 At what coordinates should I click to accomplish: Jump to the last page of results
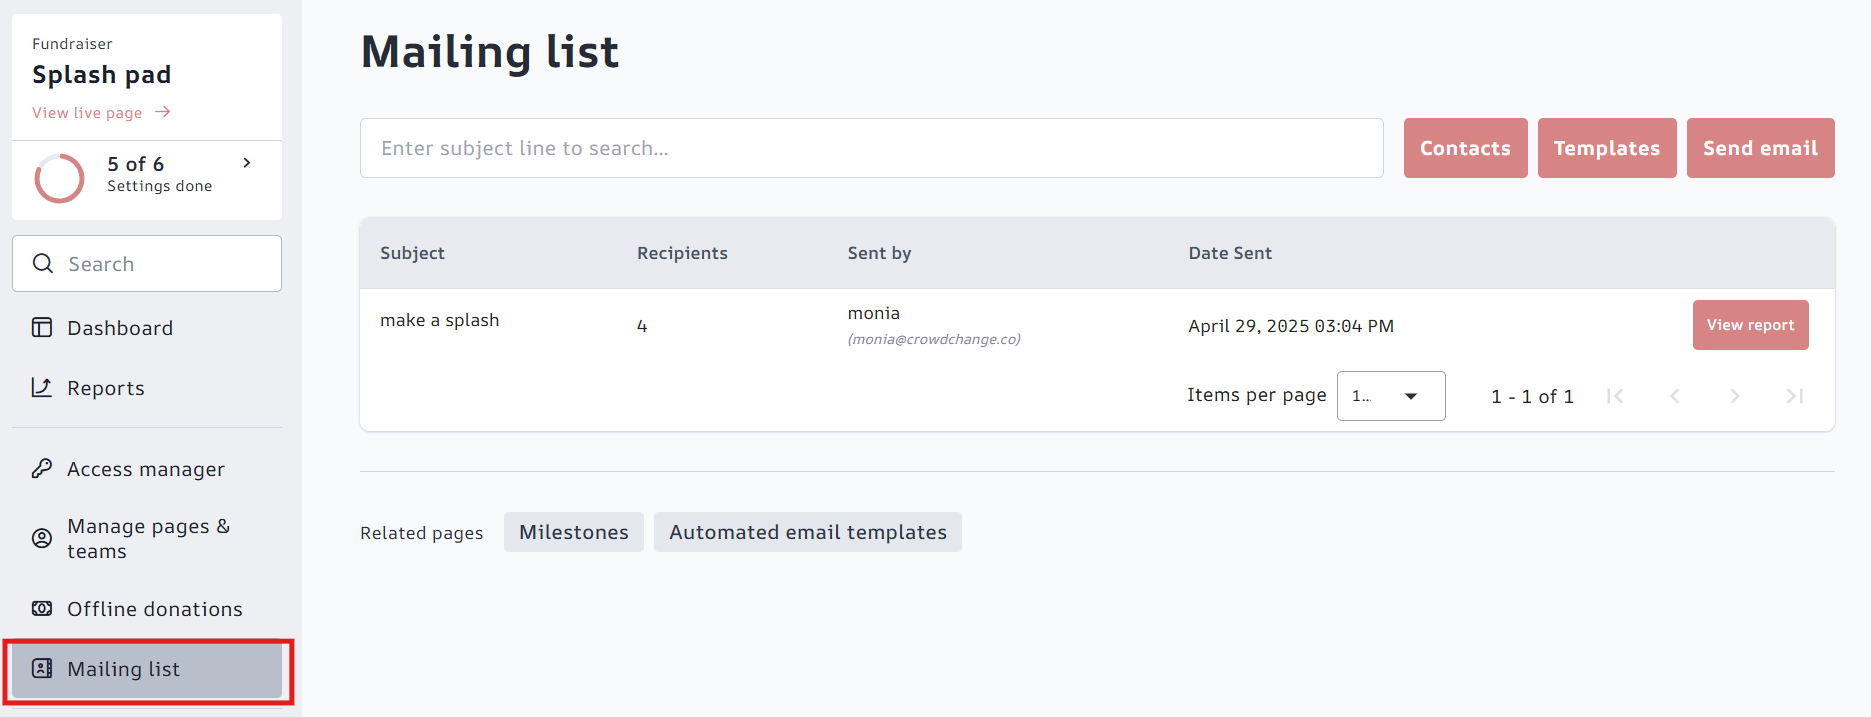pos(1795,396)
